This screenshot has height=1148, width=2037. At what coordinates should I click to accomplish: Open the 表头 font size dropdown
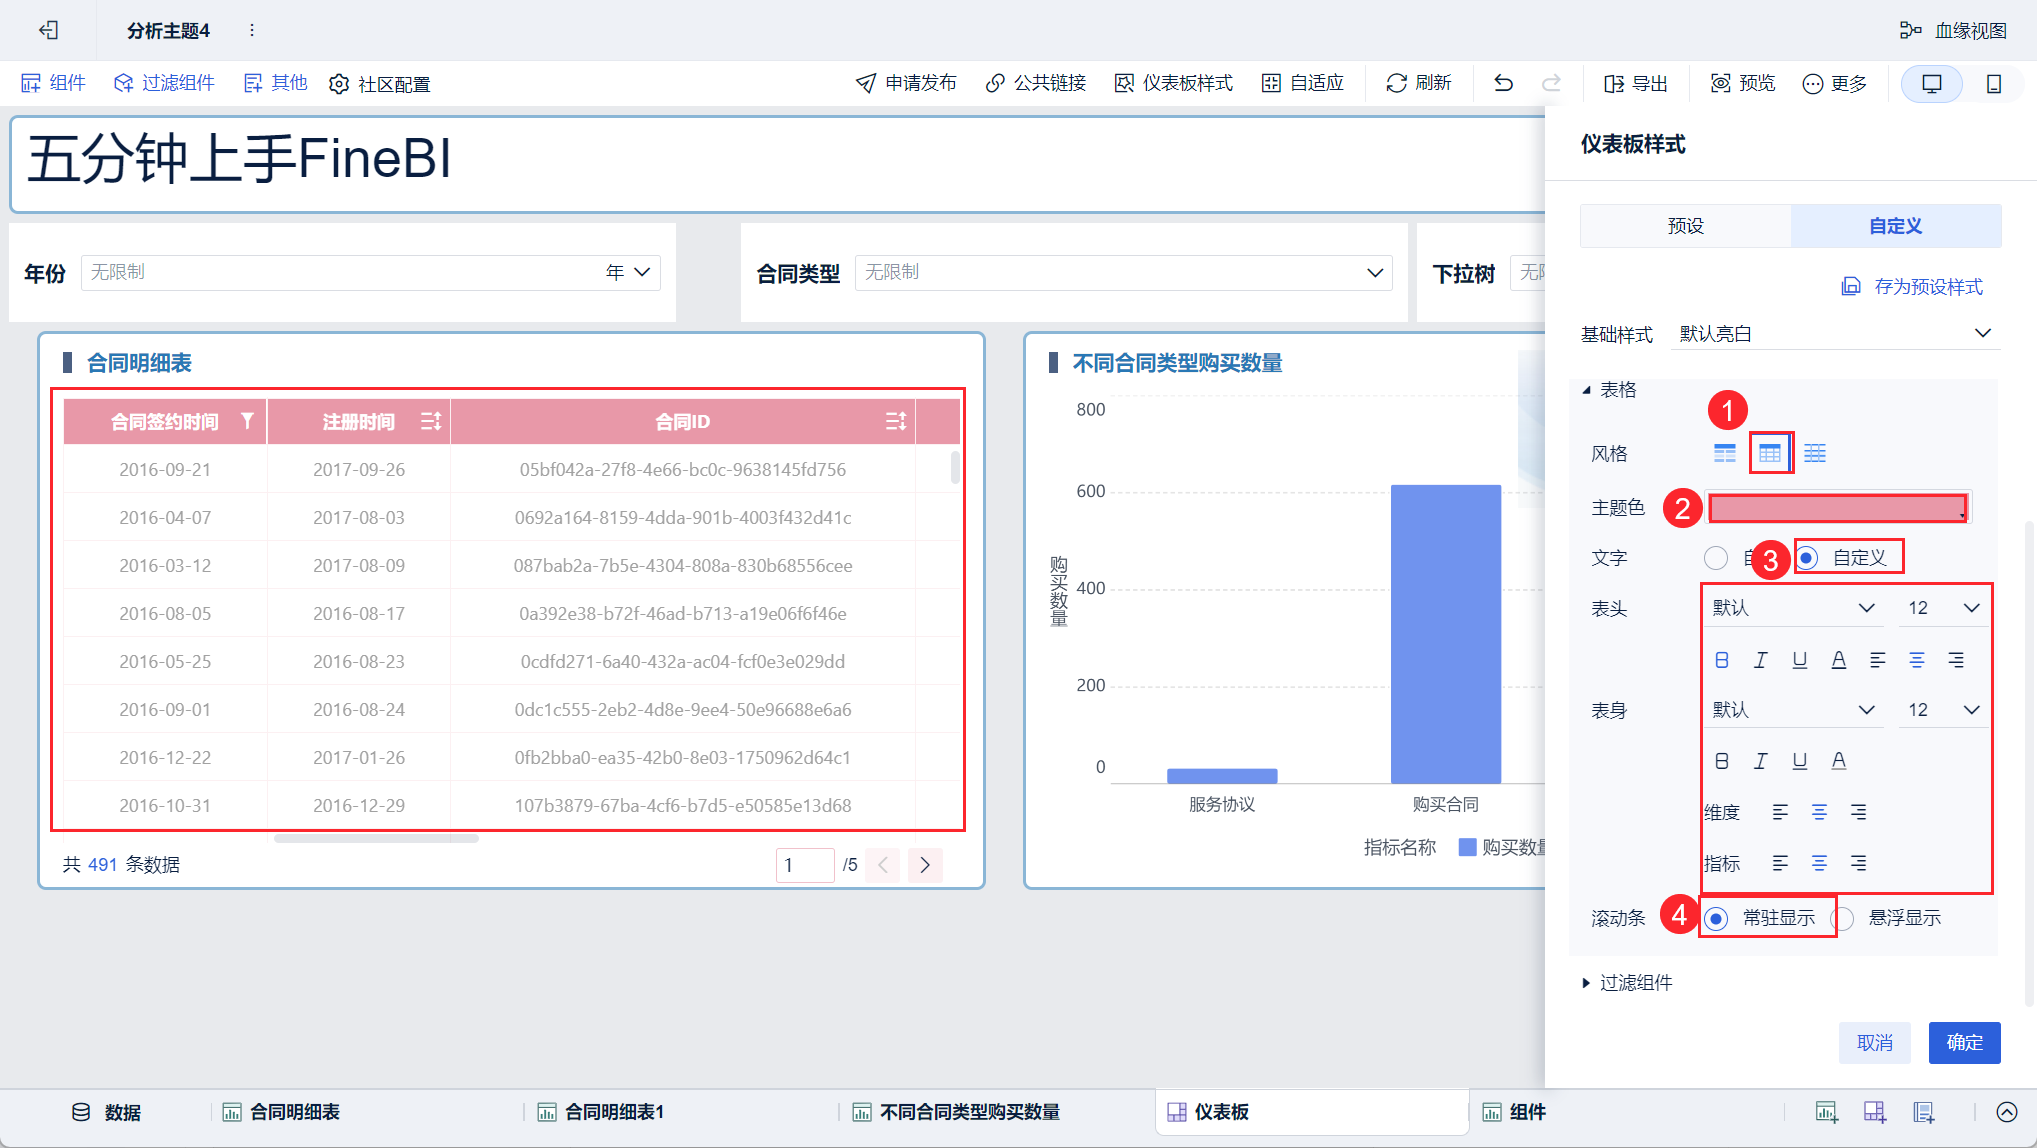coord(1943,608)
